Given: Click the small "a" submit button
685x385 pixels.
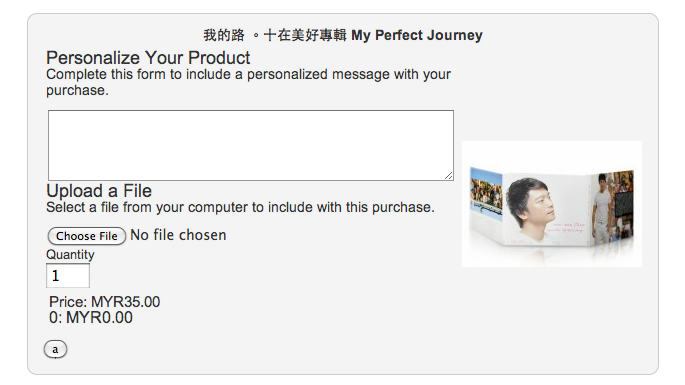Looking at the screenshot, I should coord(55,349).
